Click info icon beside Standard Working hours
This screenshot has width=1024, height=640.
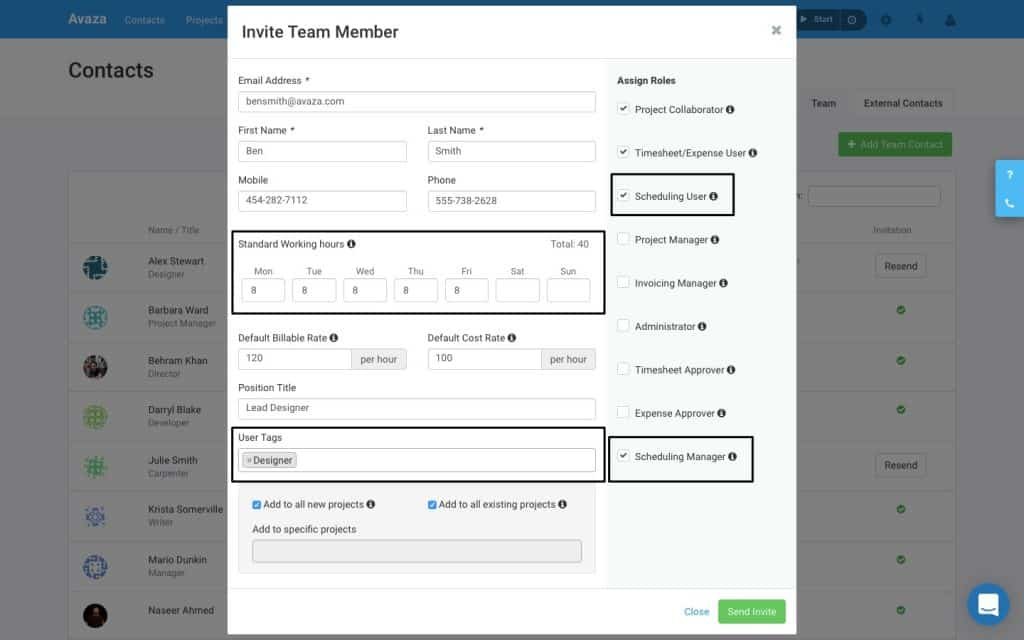point(351,244)
